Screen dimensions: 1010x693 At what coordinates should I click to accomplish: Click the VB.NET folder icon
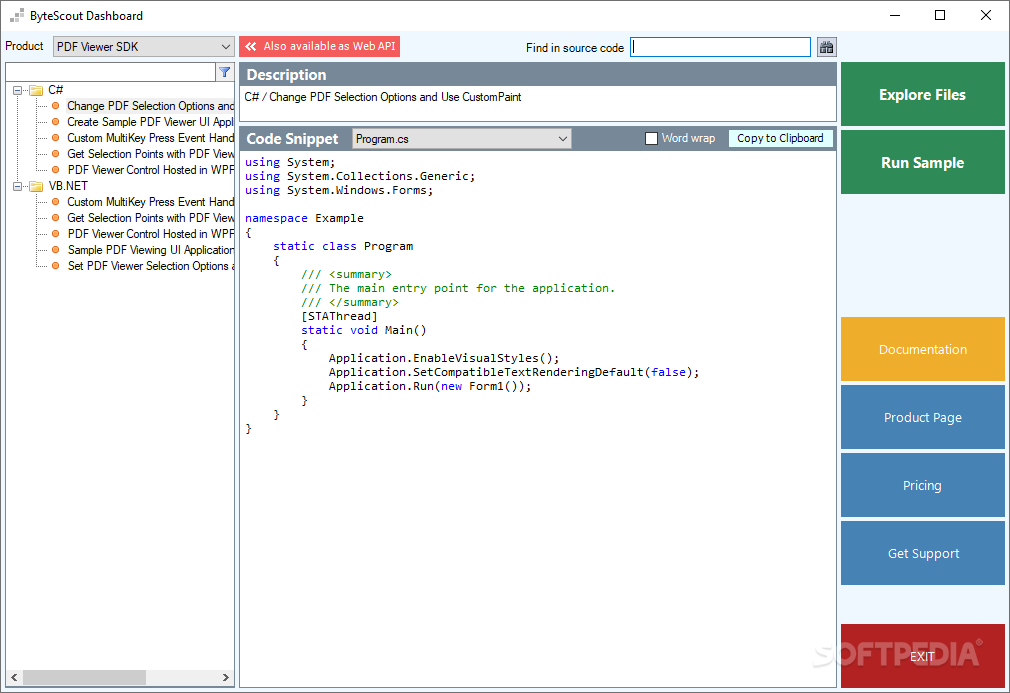36,186
